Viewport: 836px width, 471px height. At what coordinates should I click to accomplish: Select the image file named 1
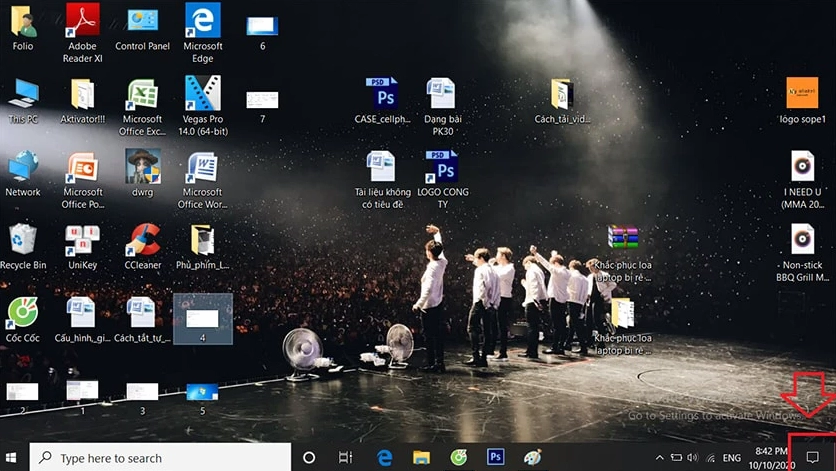[x=82, y=396]
